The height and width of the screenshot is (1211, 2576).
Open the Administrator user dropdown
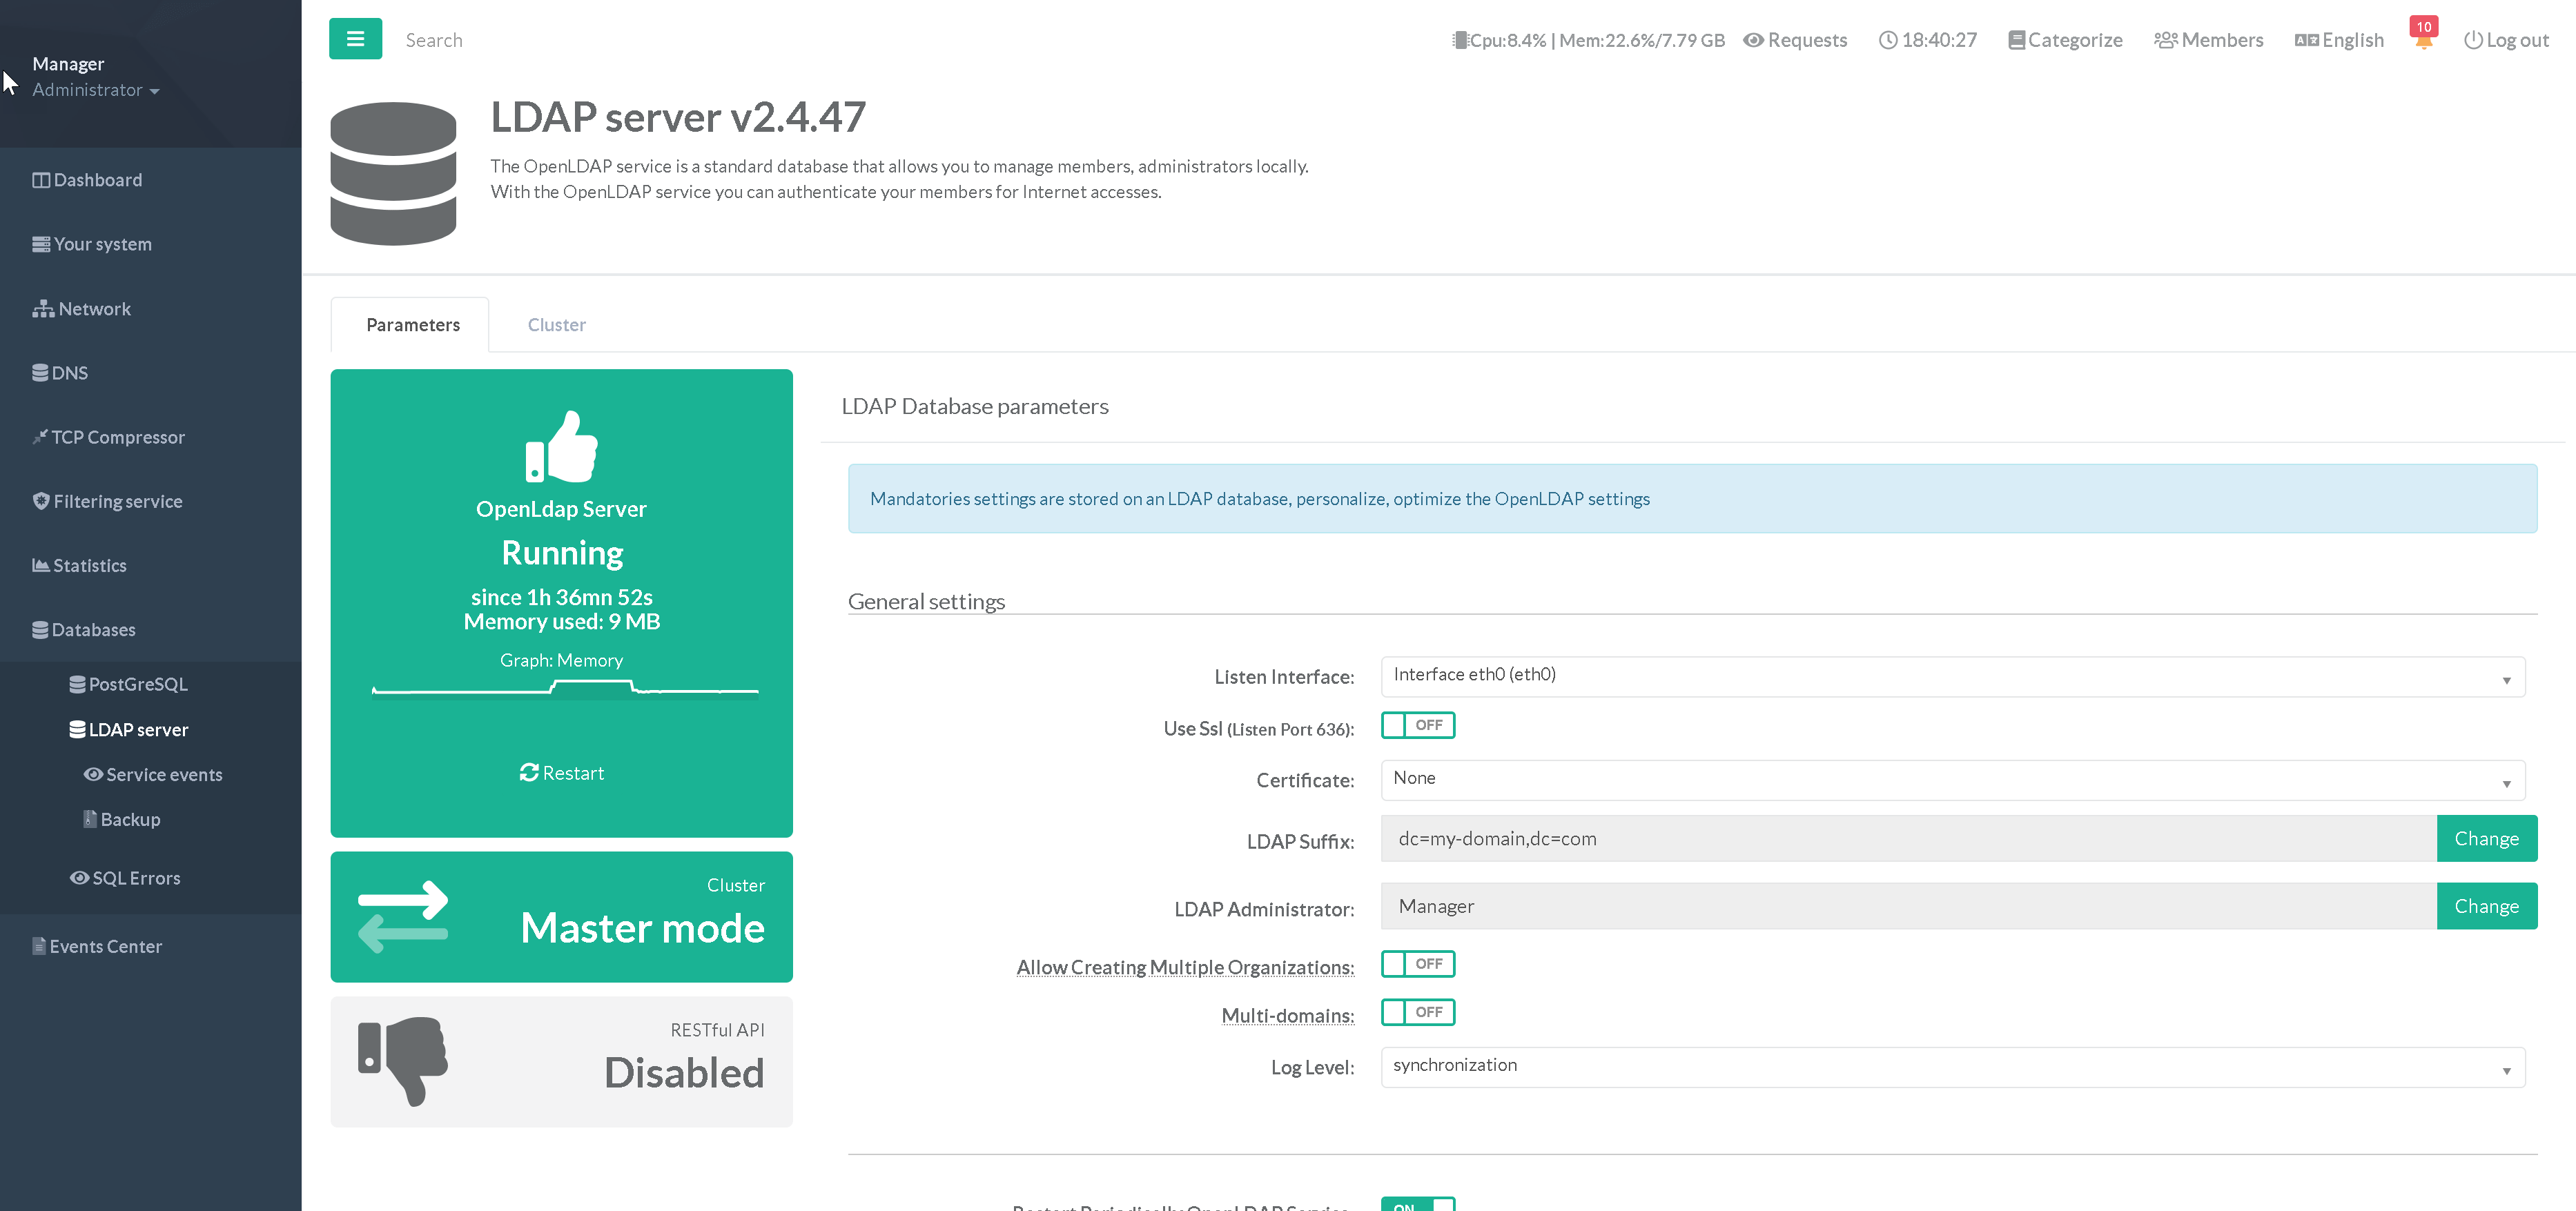pos(95,90)
